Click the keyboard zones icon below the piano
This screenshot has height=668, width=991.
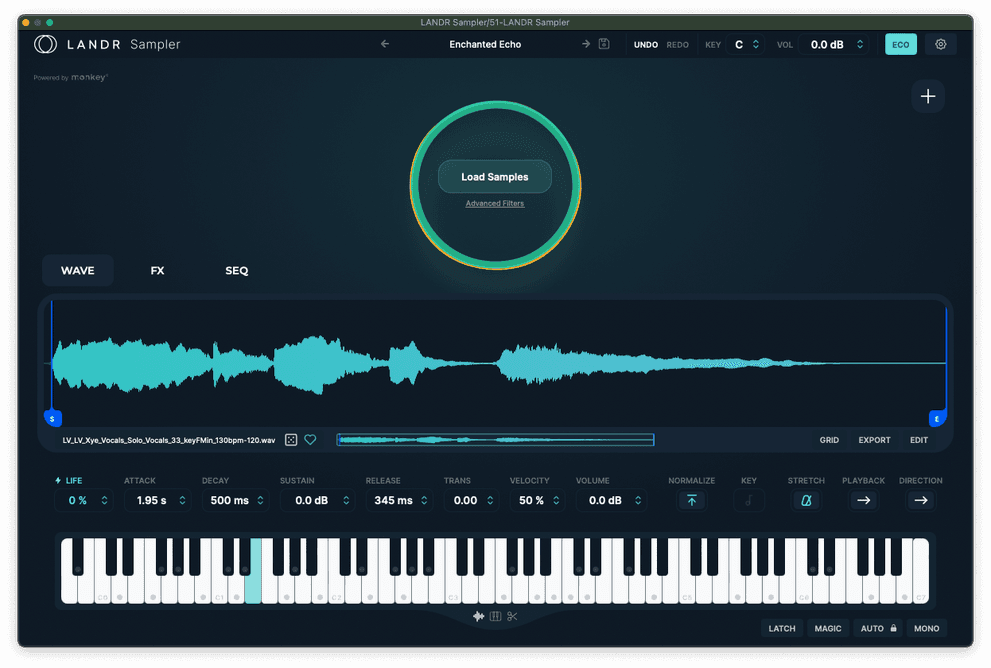coord(494,616)
